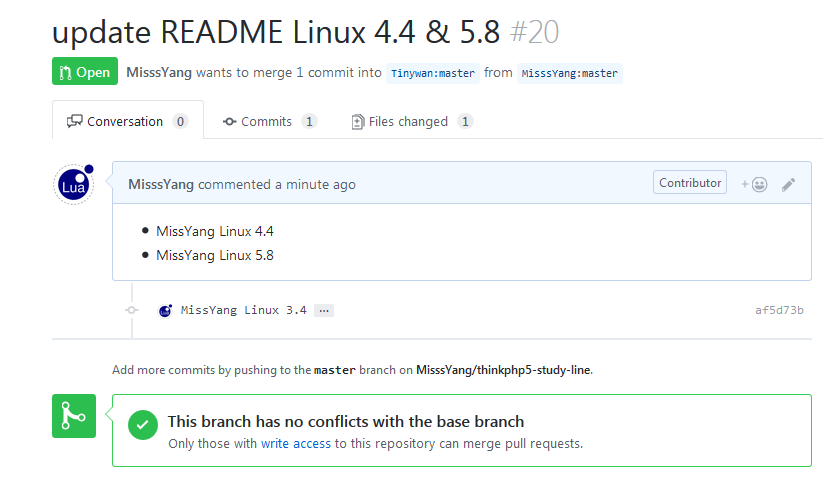Click the add reaction smiley icon
This screenshot has height=477, width=823.
(754, 184)
